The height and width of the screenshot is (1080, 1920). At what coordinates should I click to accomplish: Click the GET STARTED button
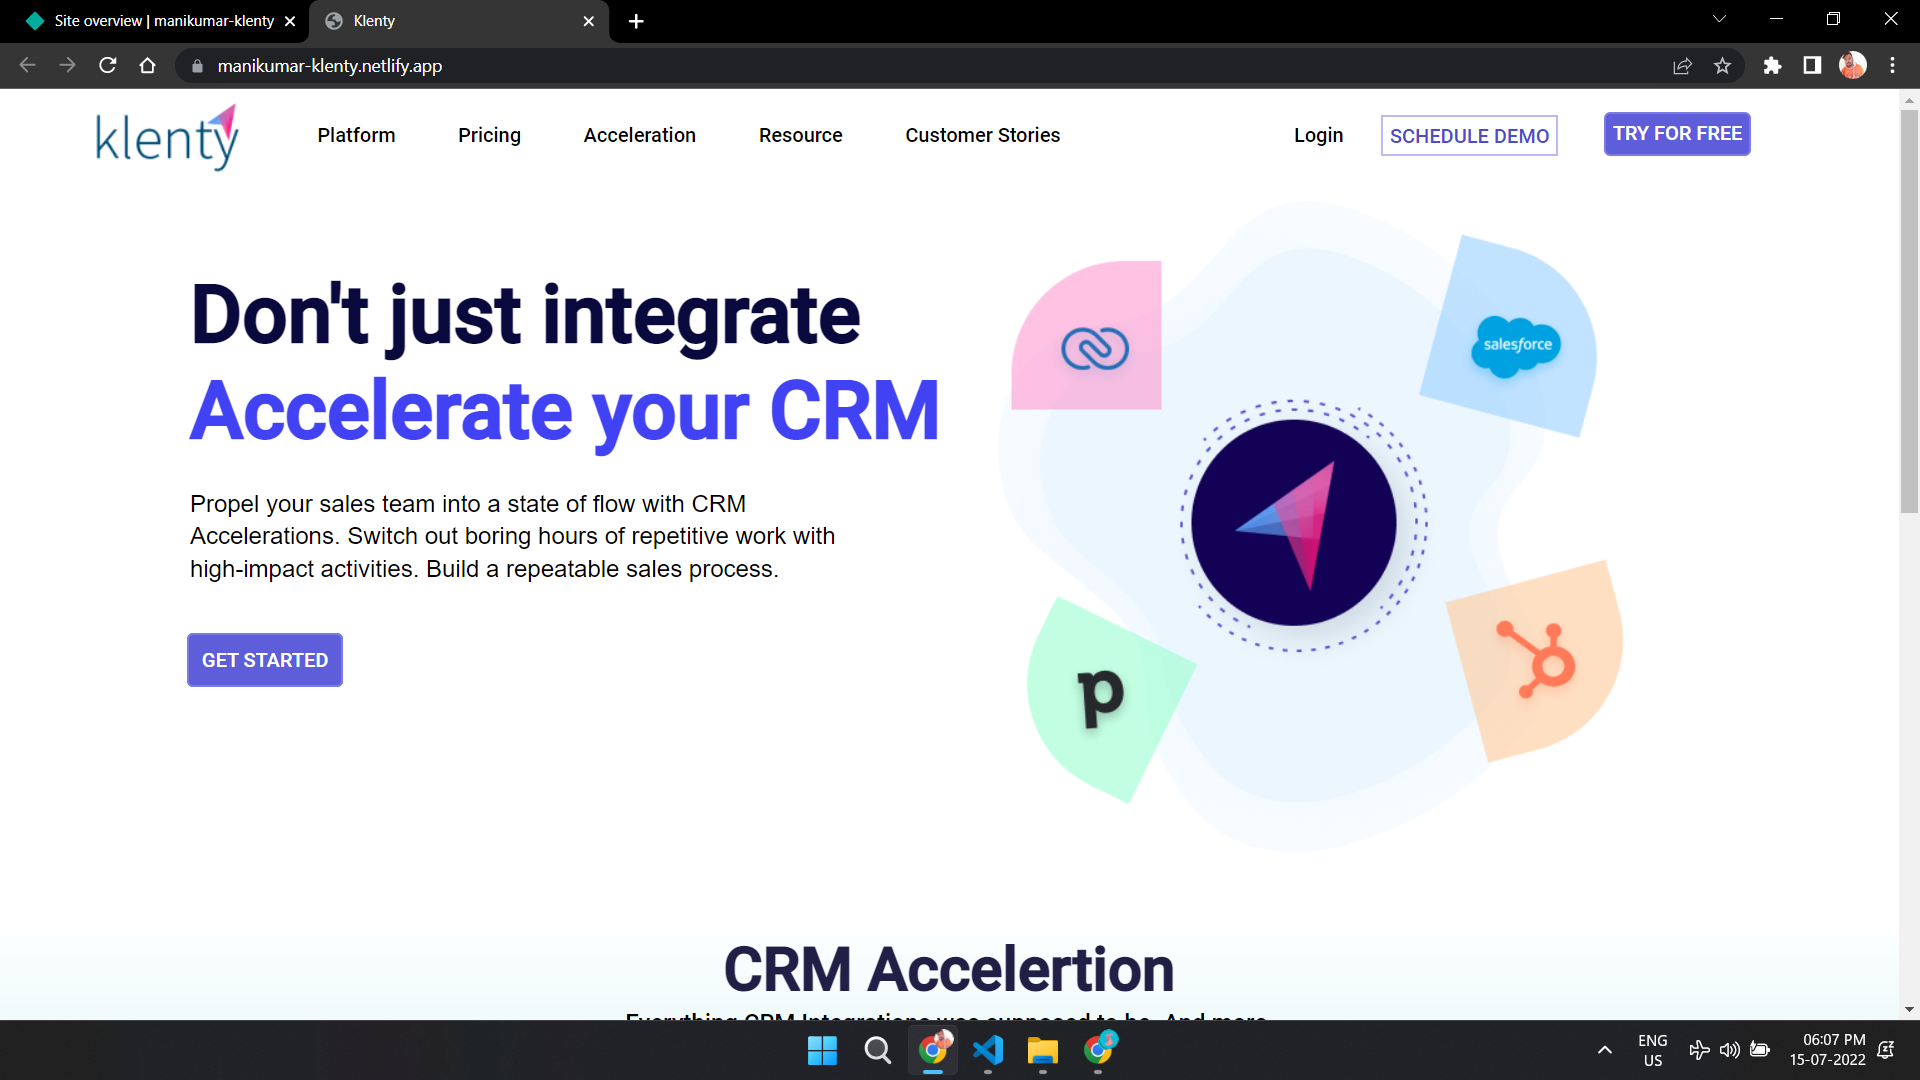click(x=265, y=660)
